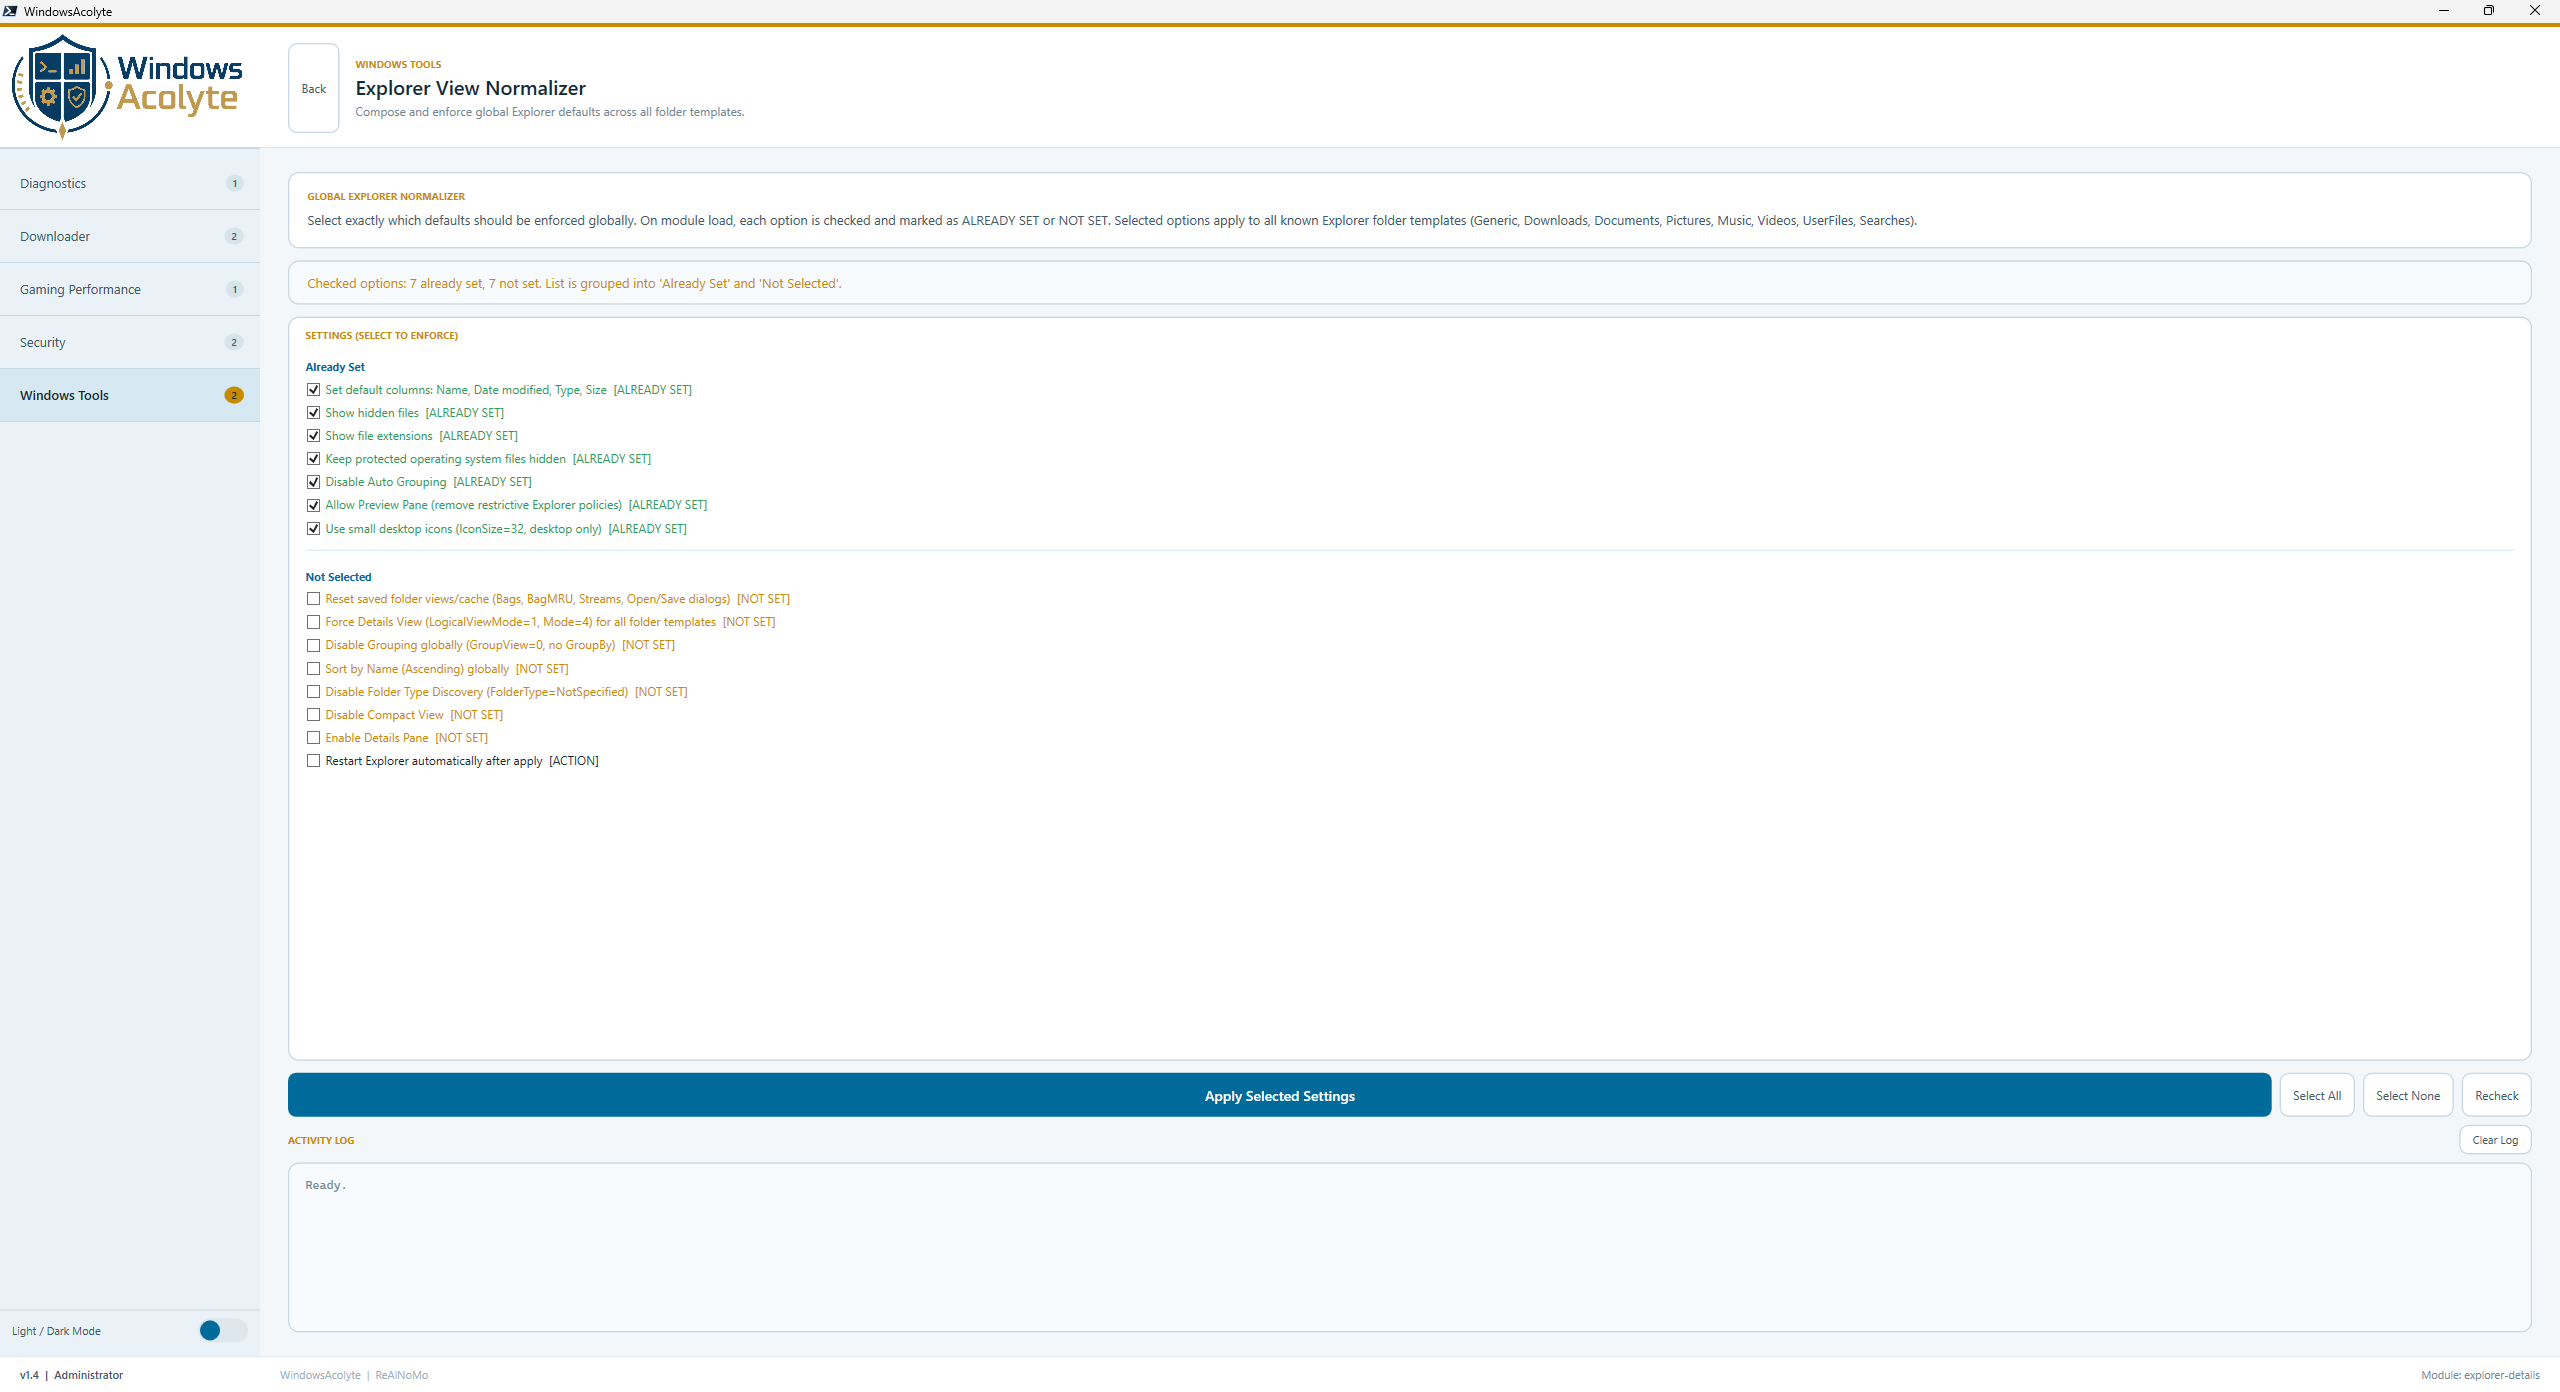
Task: Click the Gaming Performance count badge
Action: click(234, 289)
